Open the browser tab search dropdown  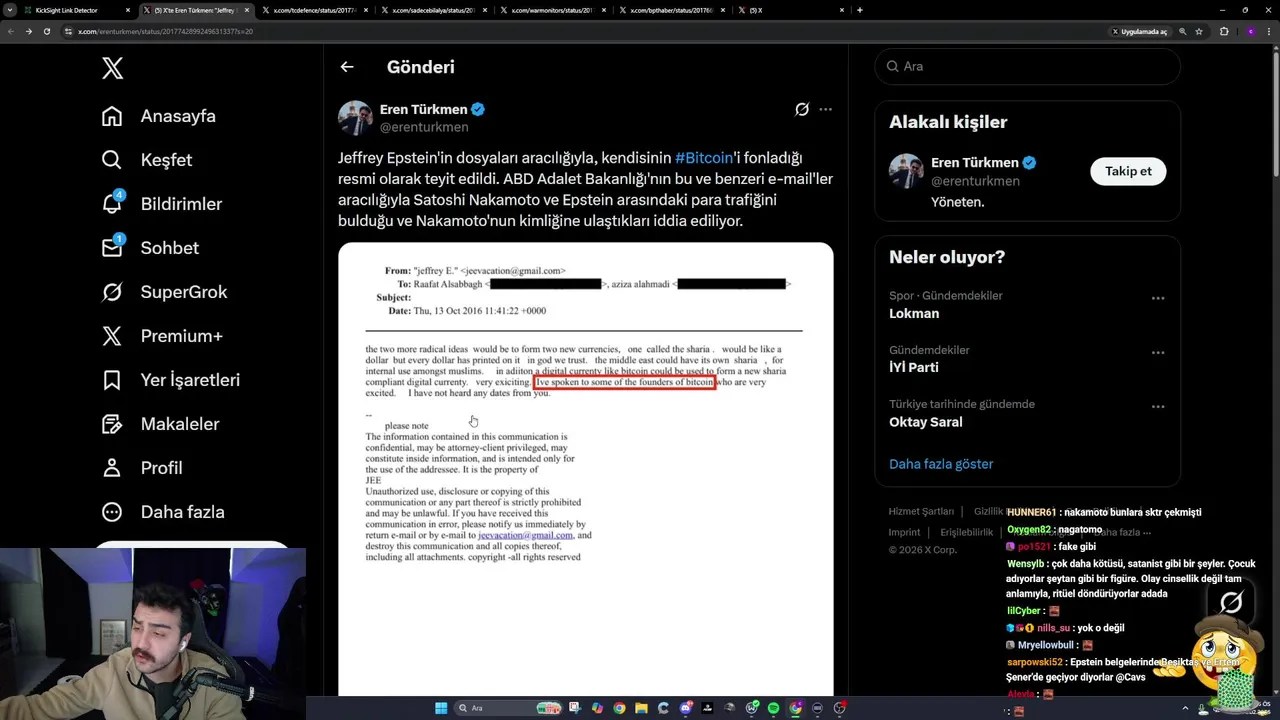(10, 10)
